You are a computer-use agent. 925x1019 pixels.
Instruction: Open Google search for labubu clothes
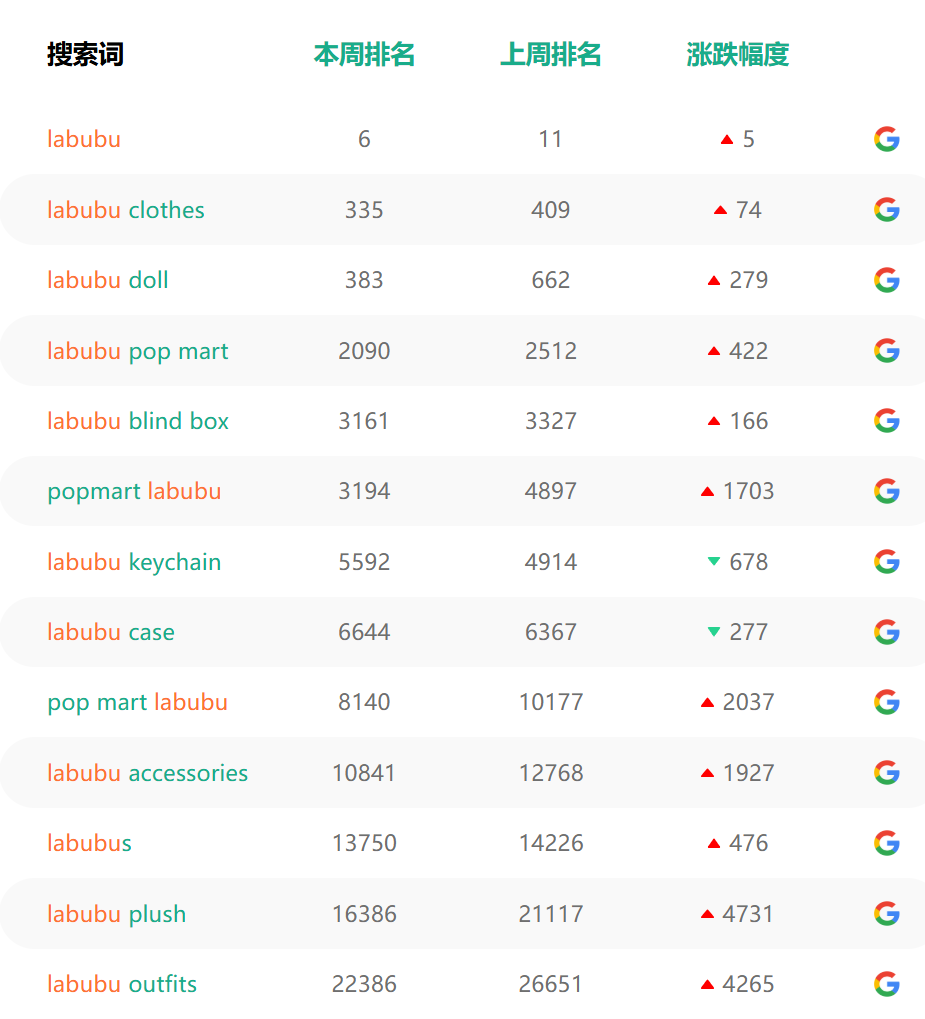pyautogui.click(x=887, y=209)
